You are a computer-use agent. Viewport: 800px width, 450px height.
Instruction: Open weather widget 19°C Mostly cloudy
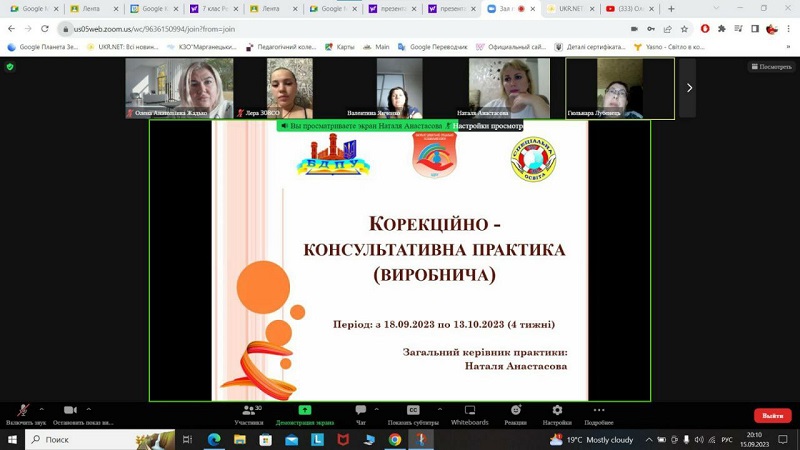(591, 439)
